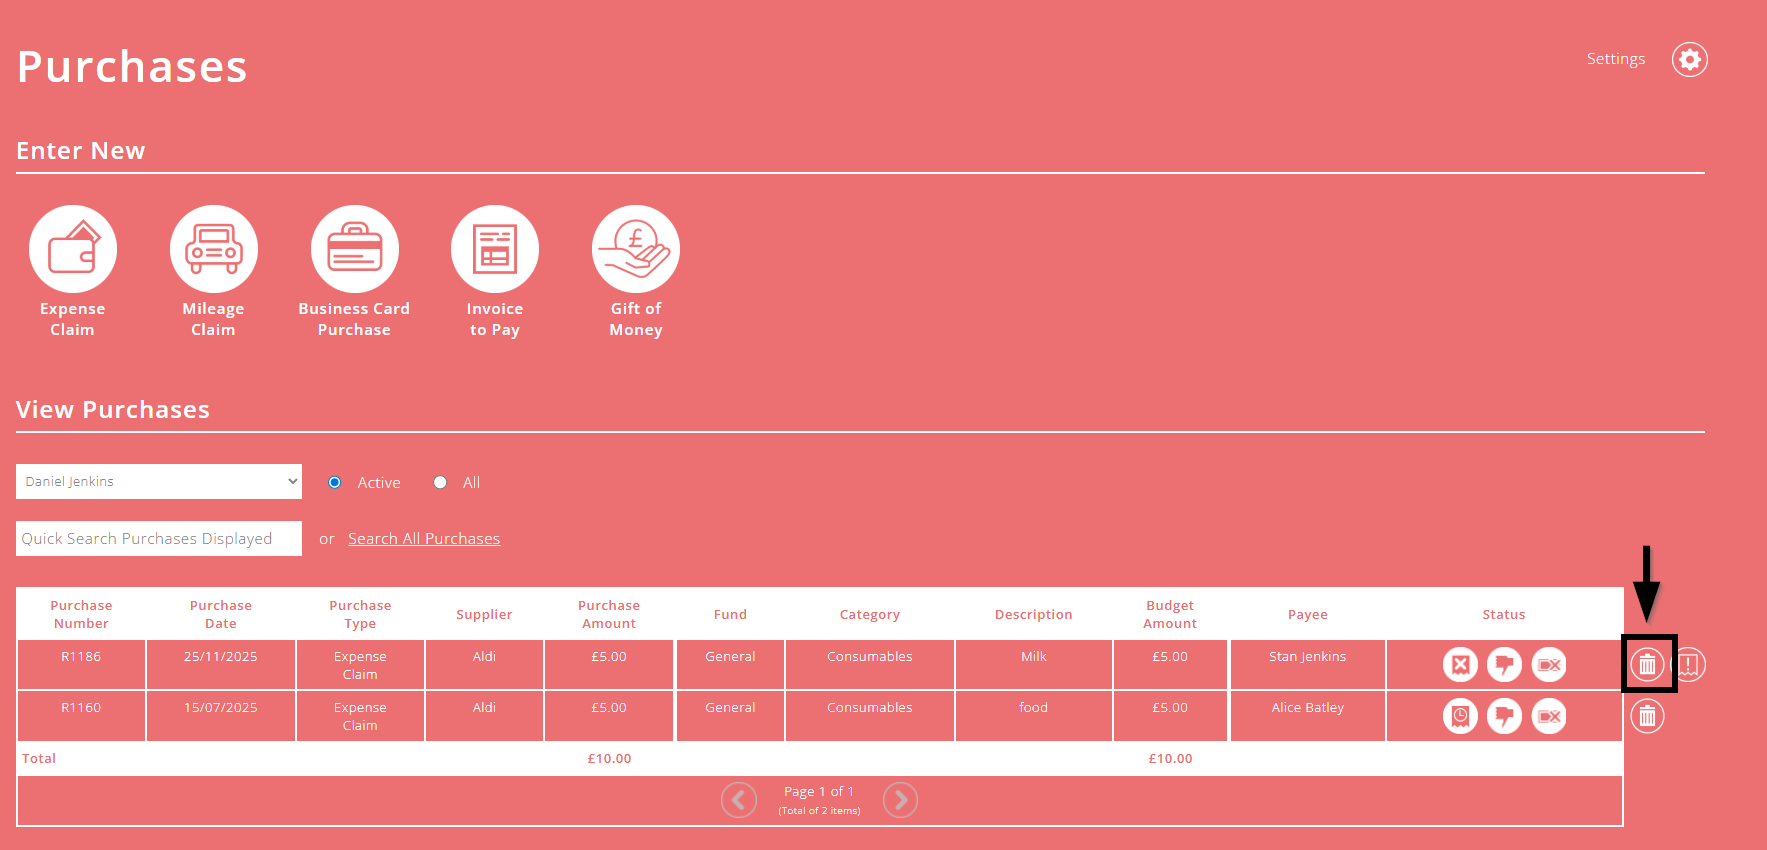The height and width of the screenshot is (850, 1767).
Task: Click the £10.00 purchase amount total
Action: pyautogui.click(x=609, y=758)
